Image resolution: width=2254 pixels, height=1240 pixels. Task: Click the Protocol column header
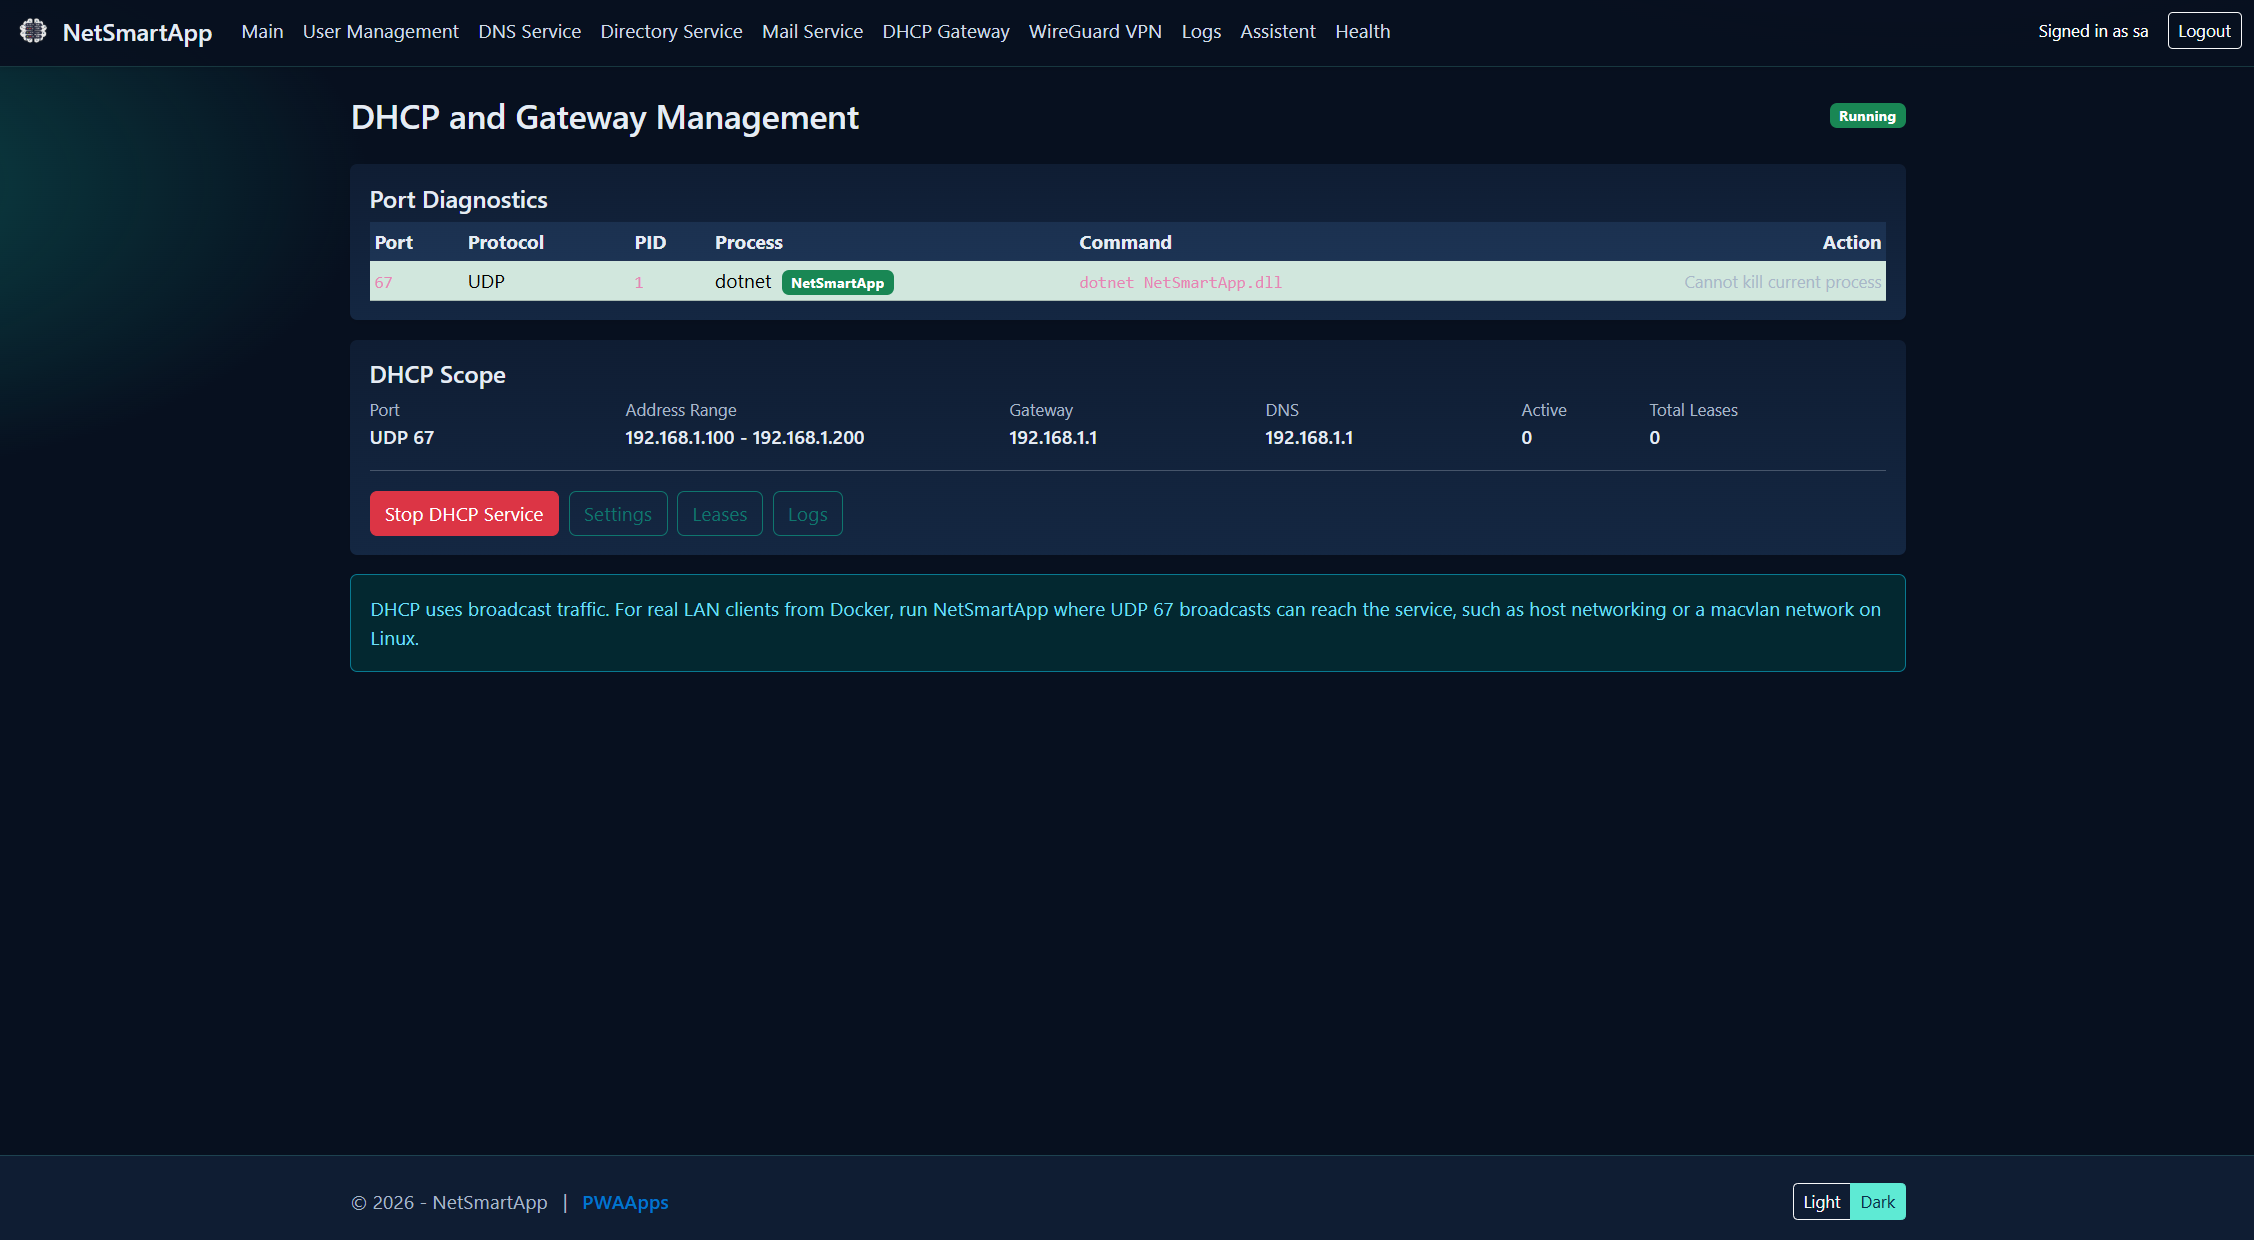pos(505,242)
